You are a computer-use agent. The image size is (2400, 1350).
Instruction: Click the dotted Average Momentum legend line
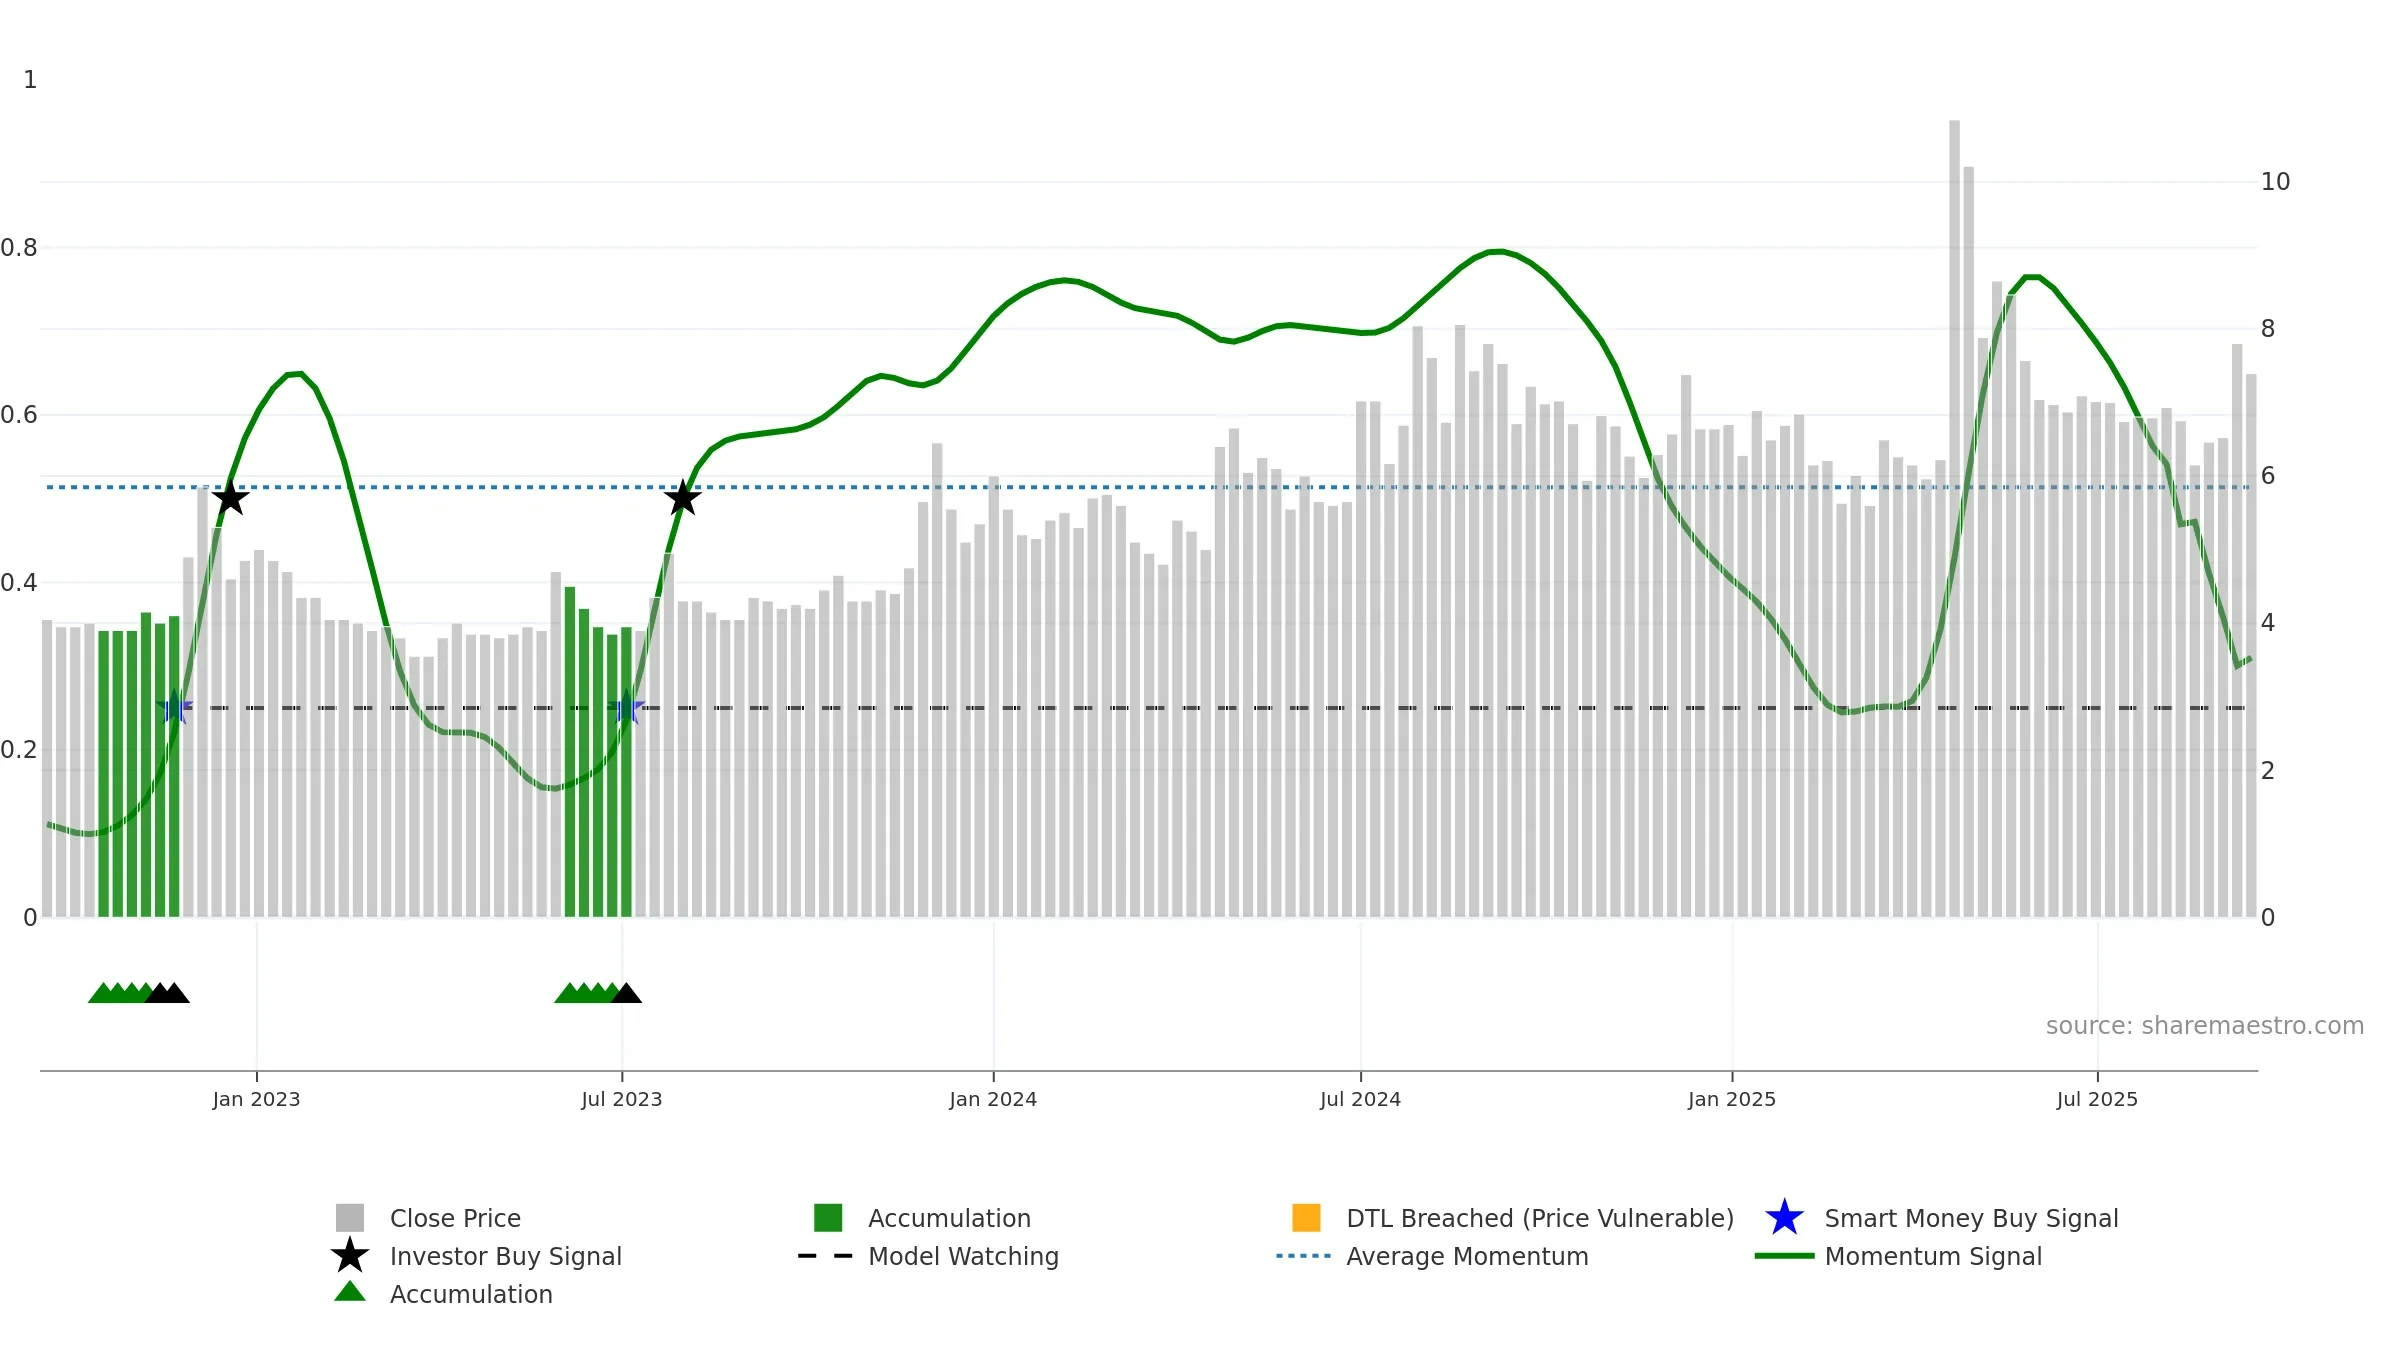pos(1304,1256)
